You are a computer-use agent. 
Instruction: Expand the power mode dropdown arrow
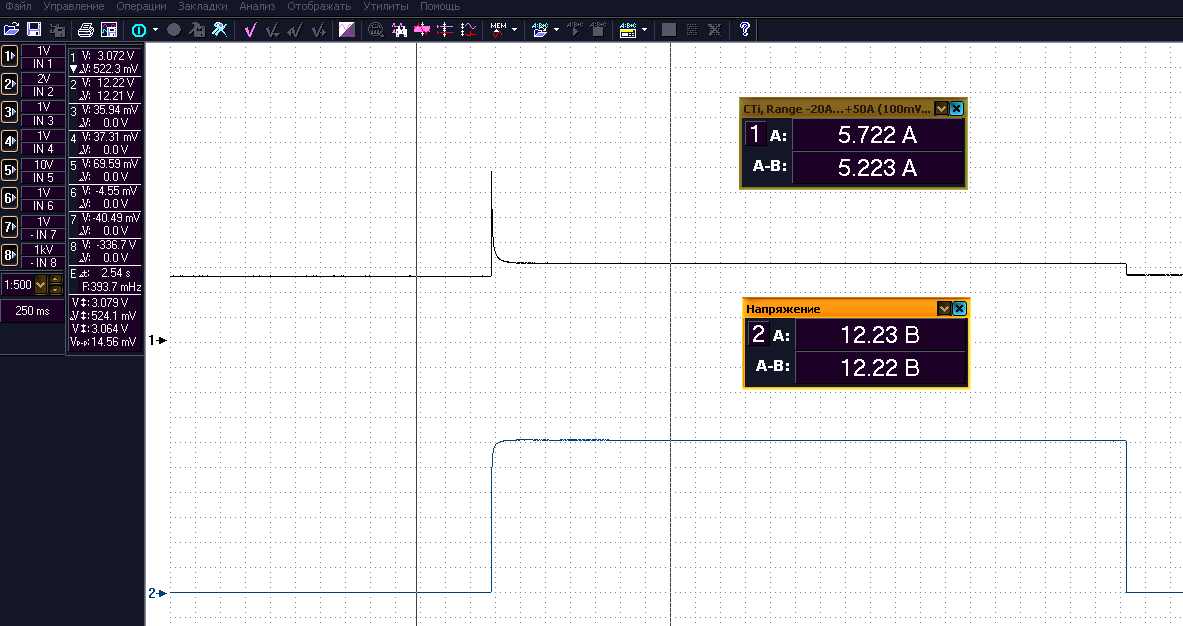[155, 29]
